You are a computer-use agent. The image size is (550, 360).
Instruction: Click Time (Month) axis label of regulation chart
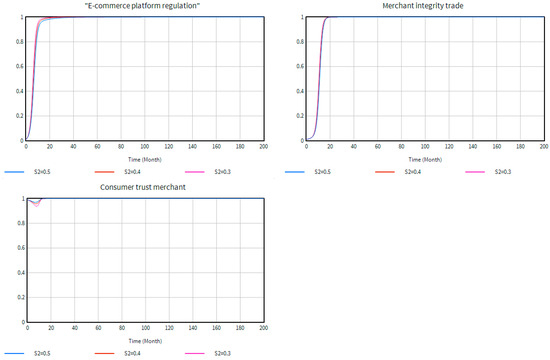pos(145,160)
